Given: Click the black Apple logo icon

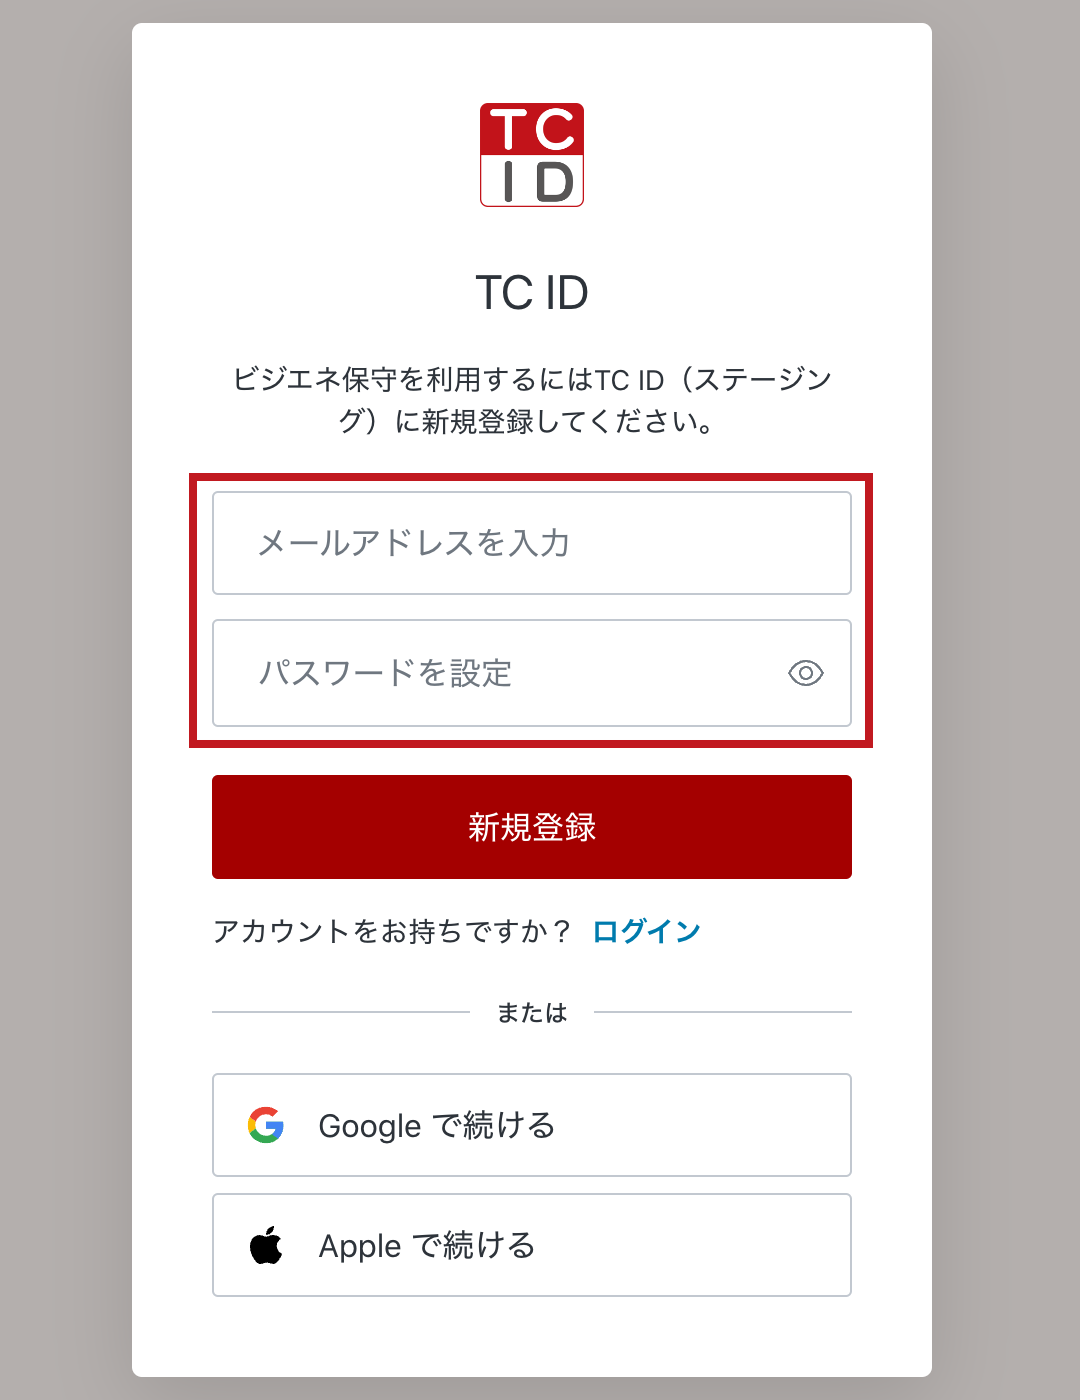Looking at the screenshot, I should (x=266, y=1245).
